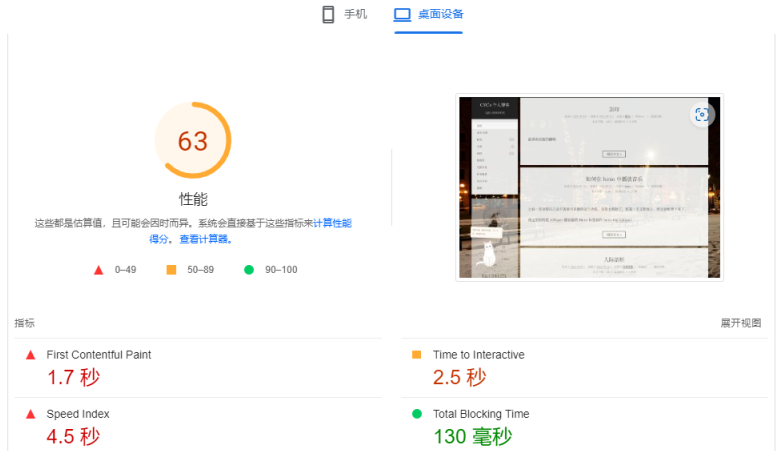Click the 1.7 秒 value
This screenshot has height=451, width=782.
tap(73, 377)
